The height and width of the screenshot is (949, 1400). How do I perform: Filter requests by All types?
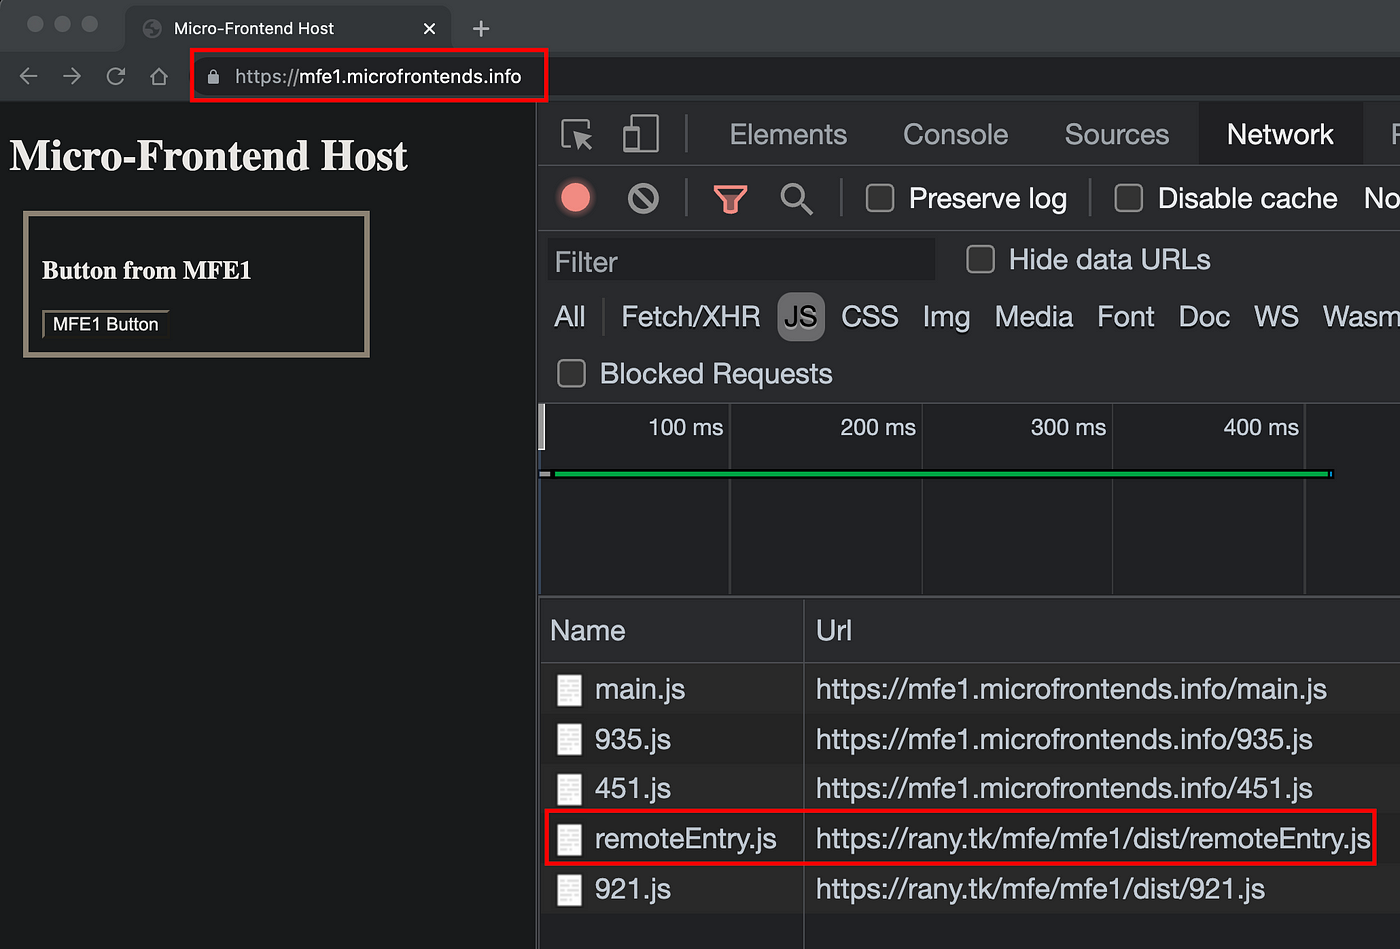(570, 317)
